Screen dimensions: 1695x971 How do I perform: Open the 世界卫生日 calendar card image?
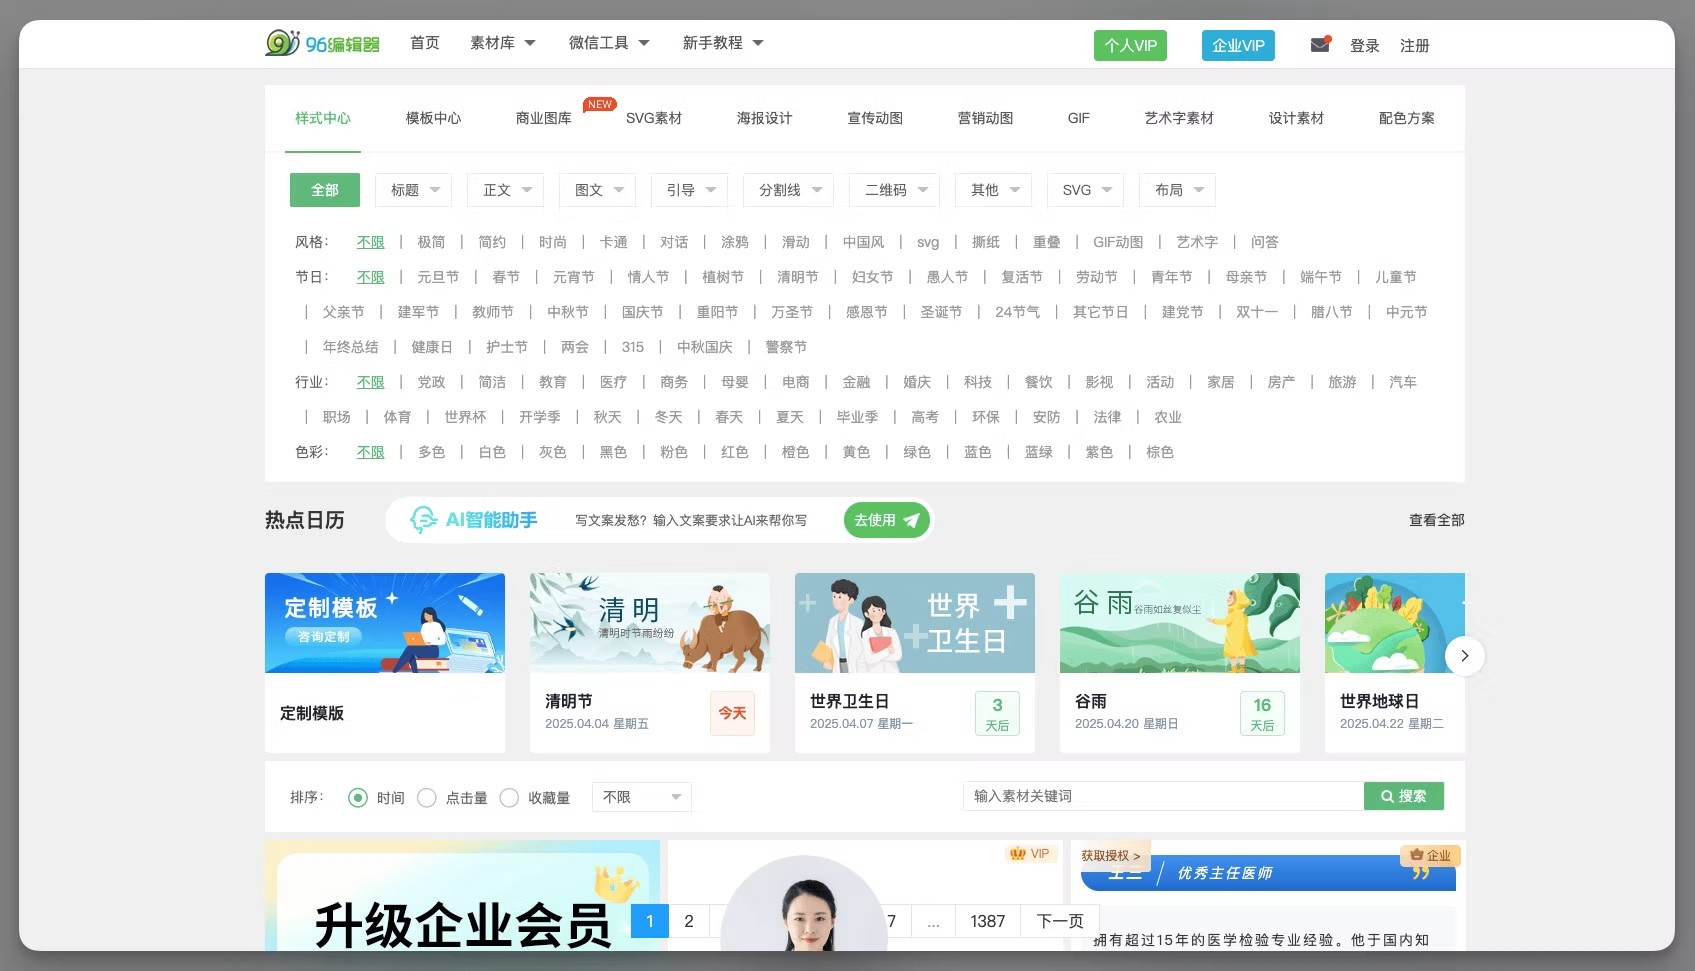pos(915,623)
